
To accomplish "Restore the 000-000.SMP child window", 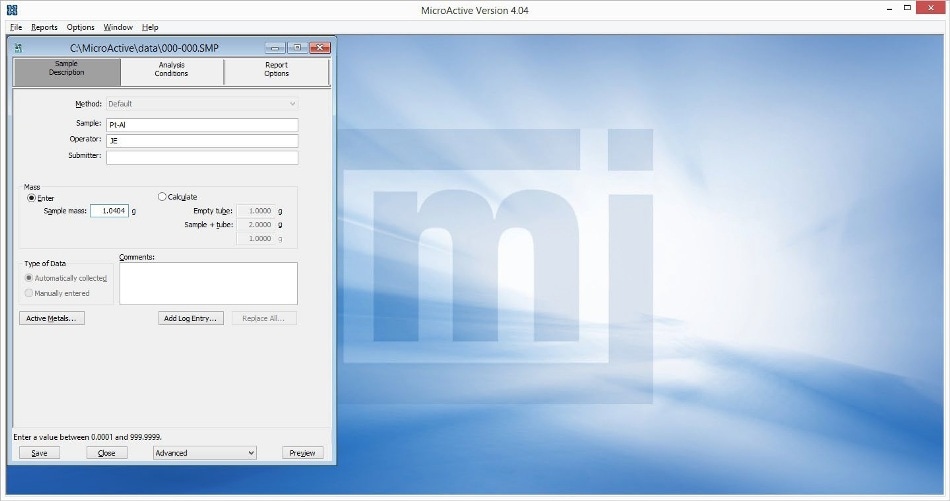I will (x=297, y=48).
